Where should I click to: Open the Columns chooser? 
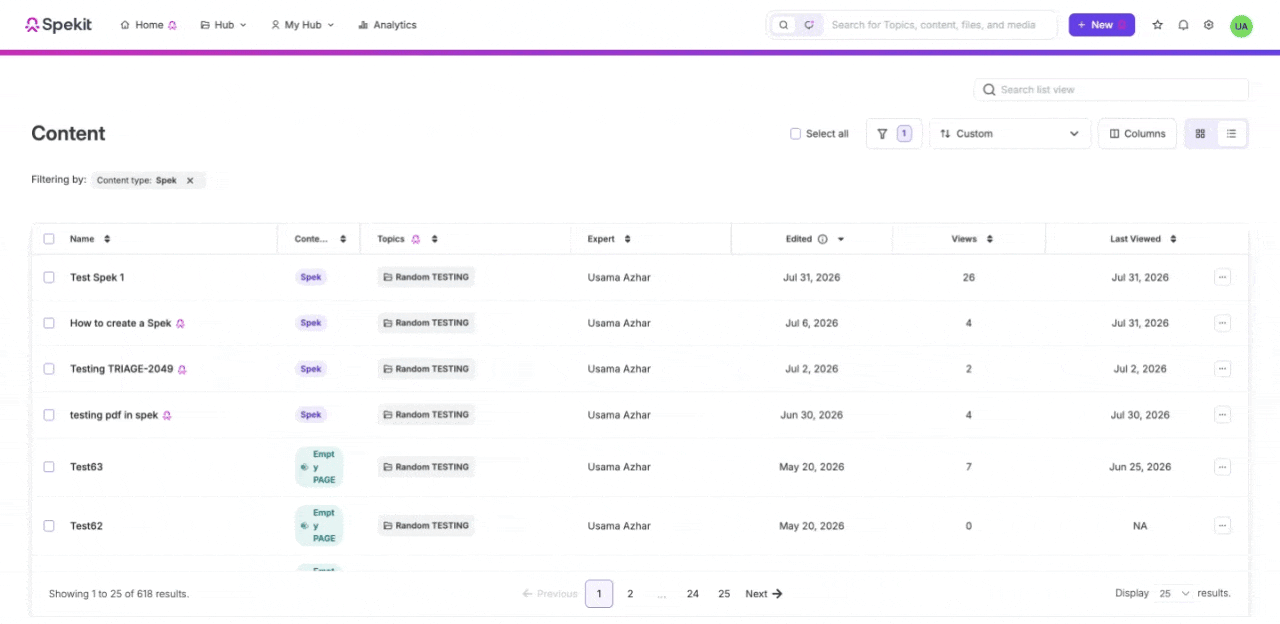click(1138, 133)
